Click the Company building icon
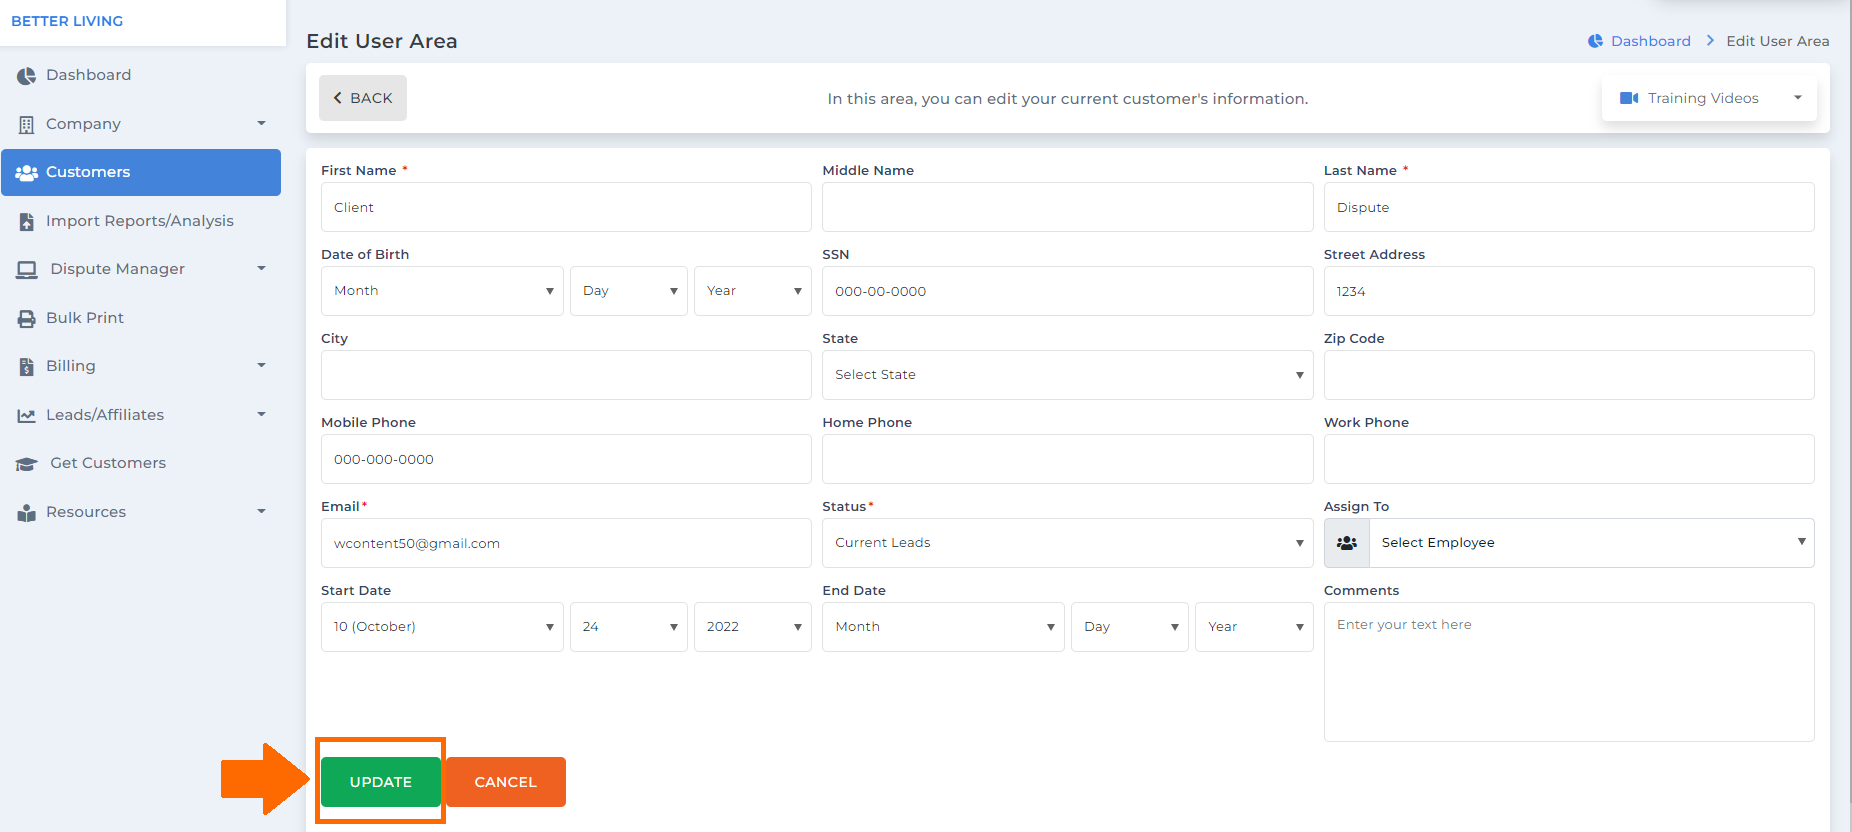Screen dimensions: 1852x832 click(x=26, y=125)
